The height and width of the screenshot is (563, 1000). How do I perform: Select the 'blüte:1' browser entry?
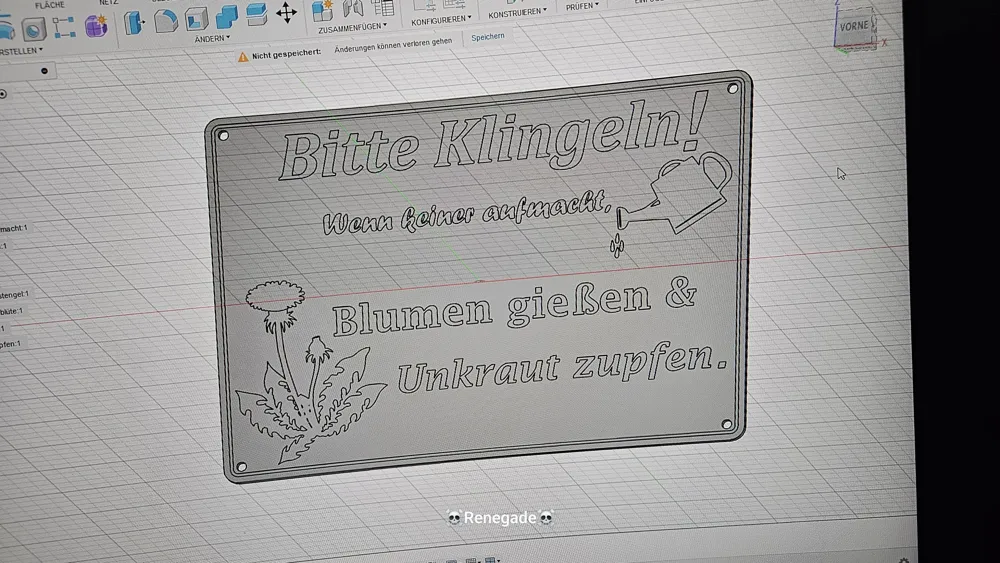(x=11, y=311)
